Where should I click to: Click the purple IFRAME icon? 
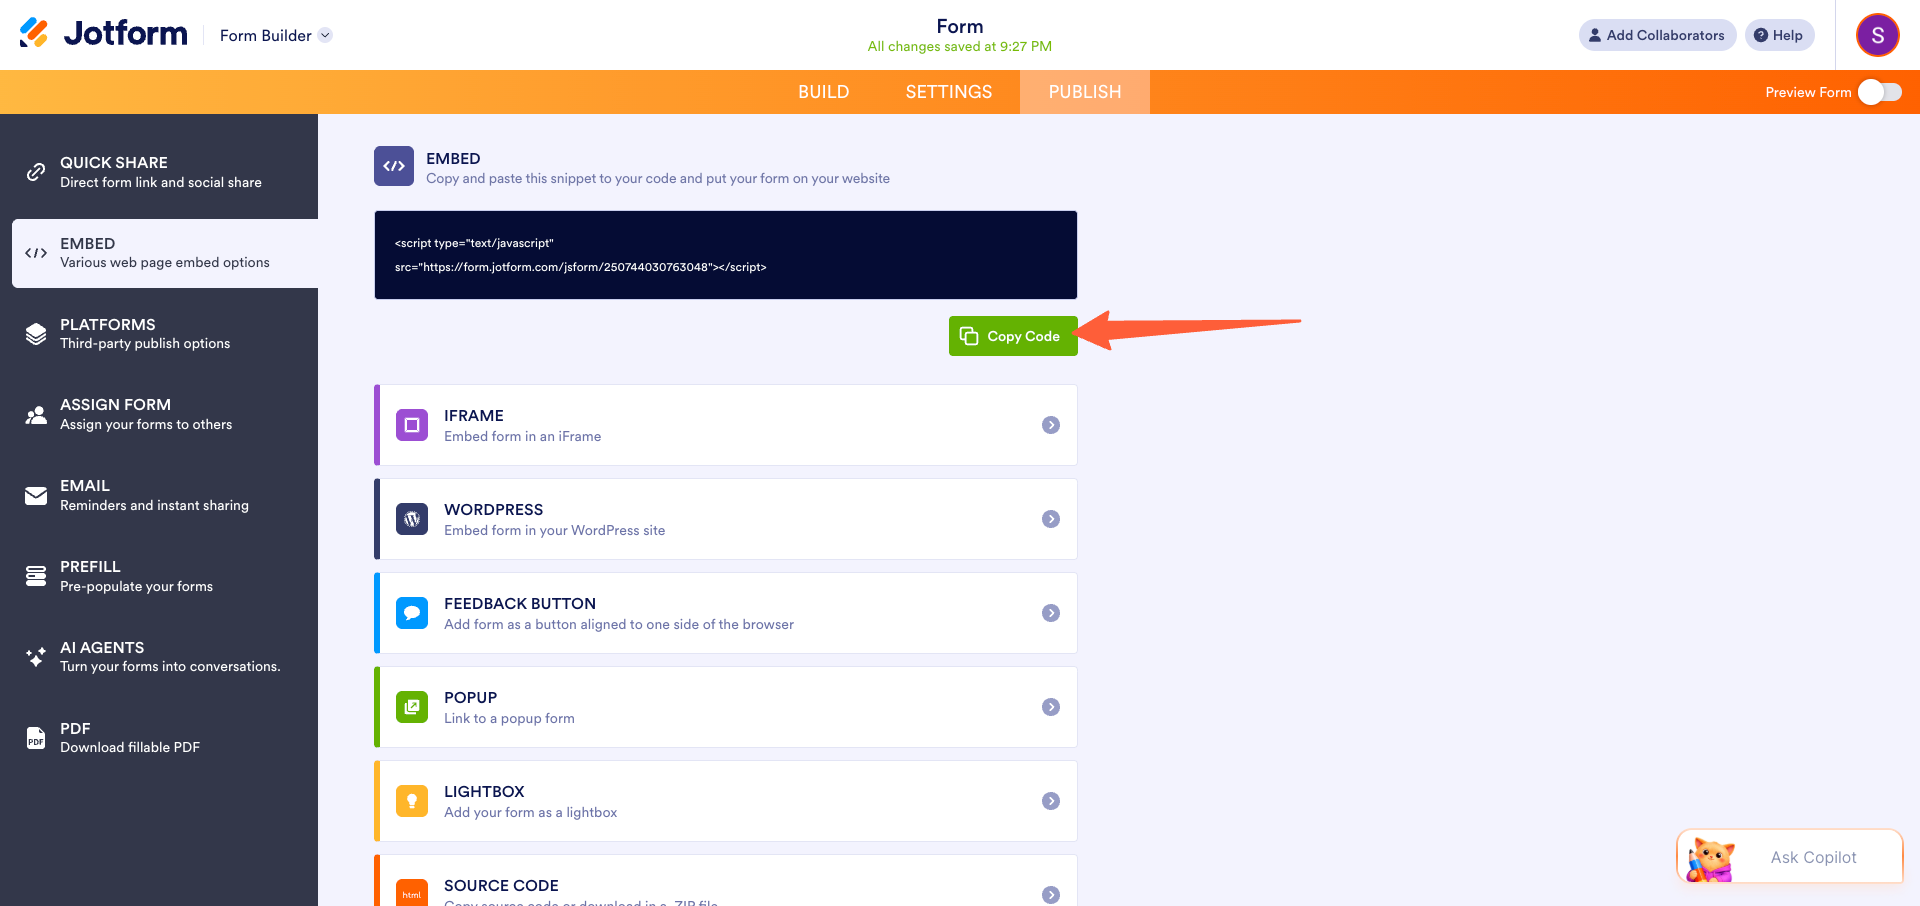pos(412,425)
